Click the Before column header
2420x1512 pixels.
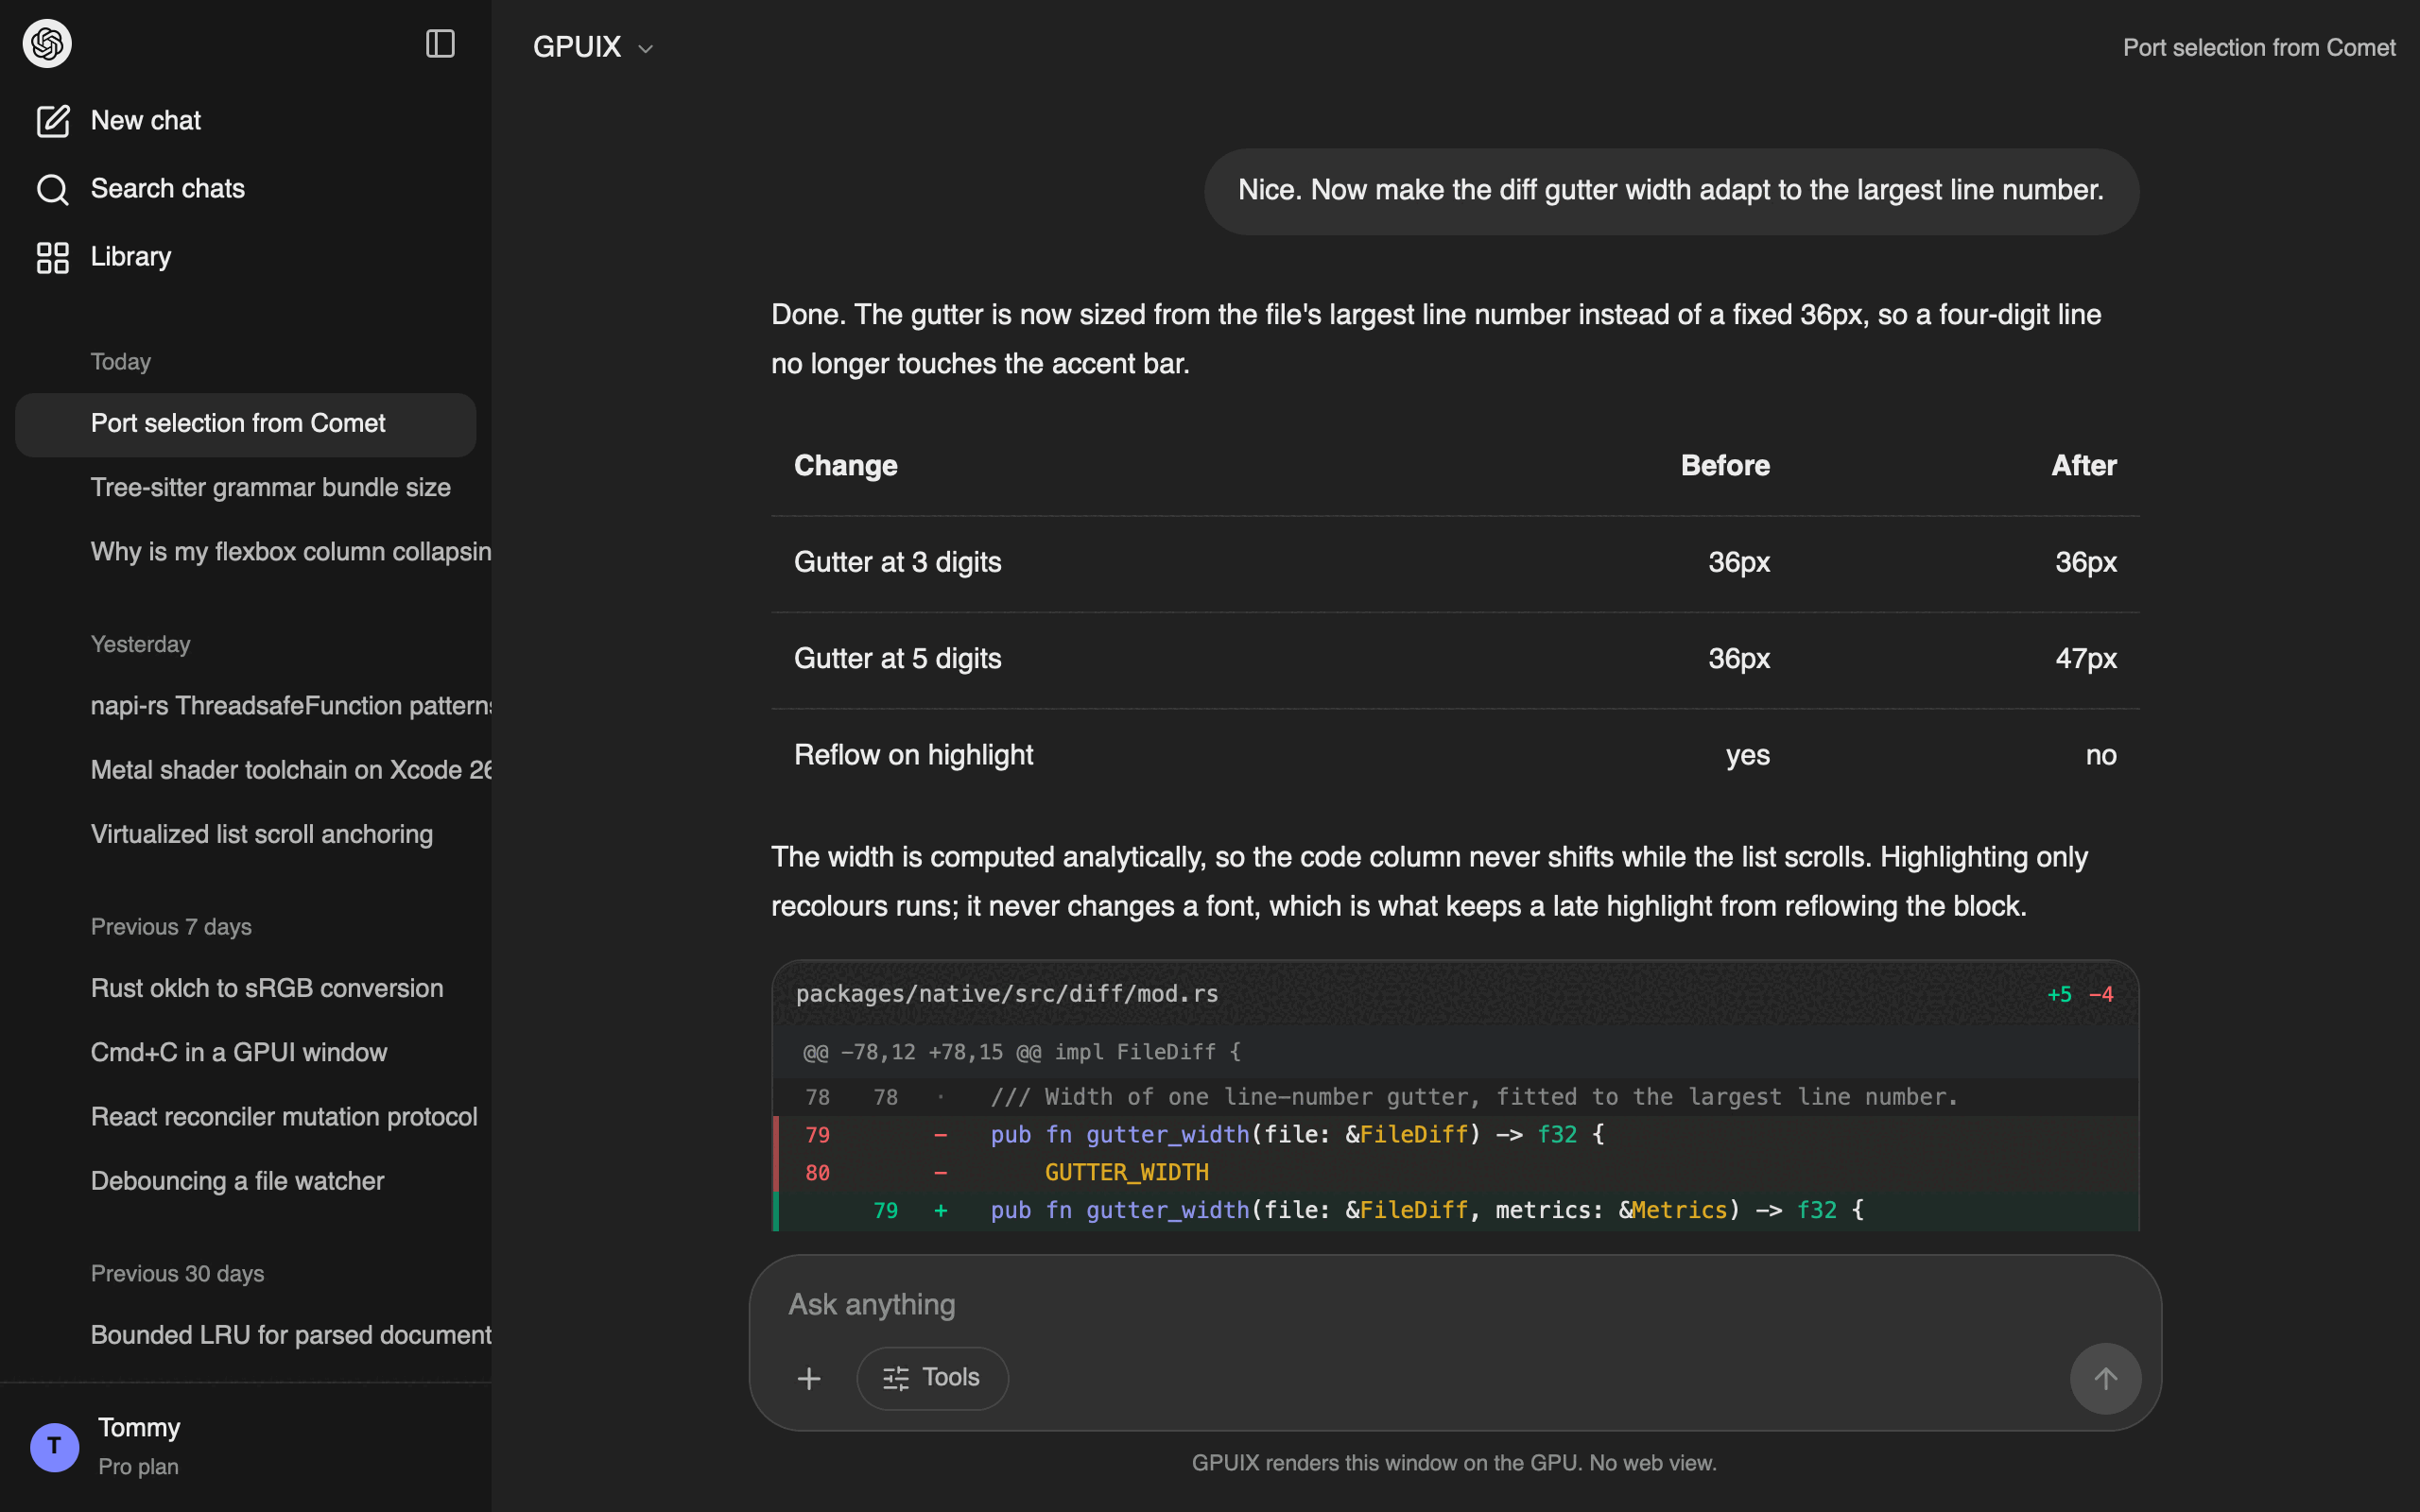pyautogui.click(x=1725, y=466)
